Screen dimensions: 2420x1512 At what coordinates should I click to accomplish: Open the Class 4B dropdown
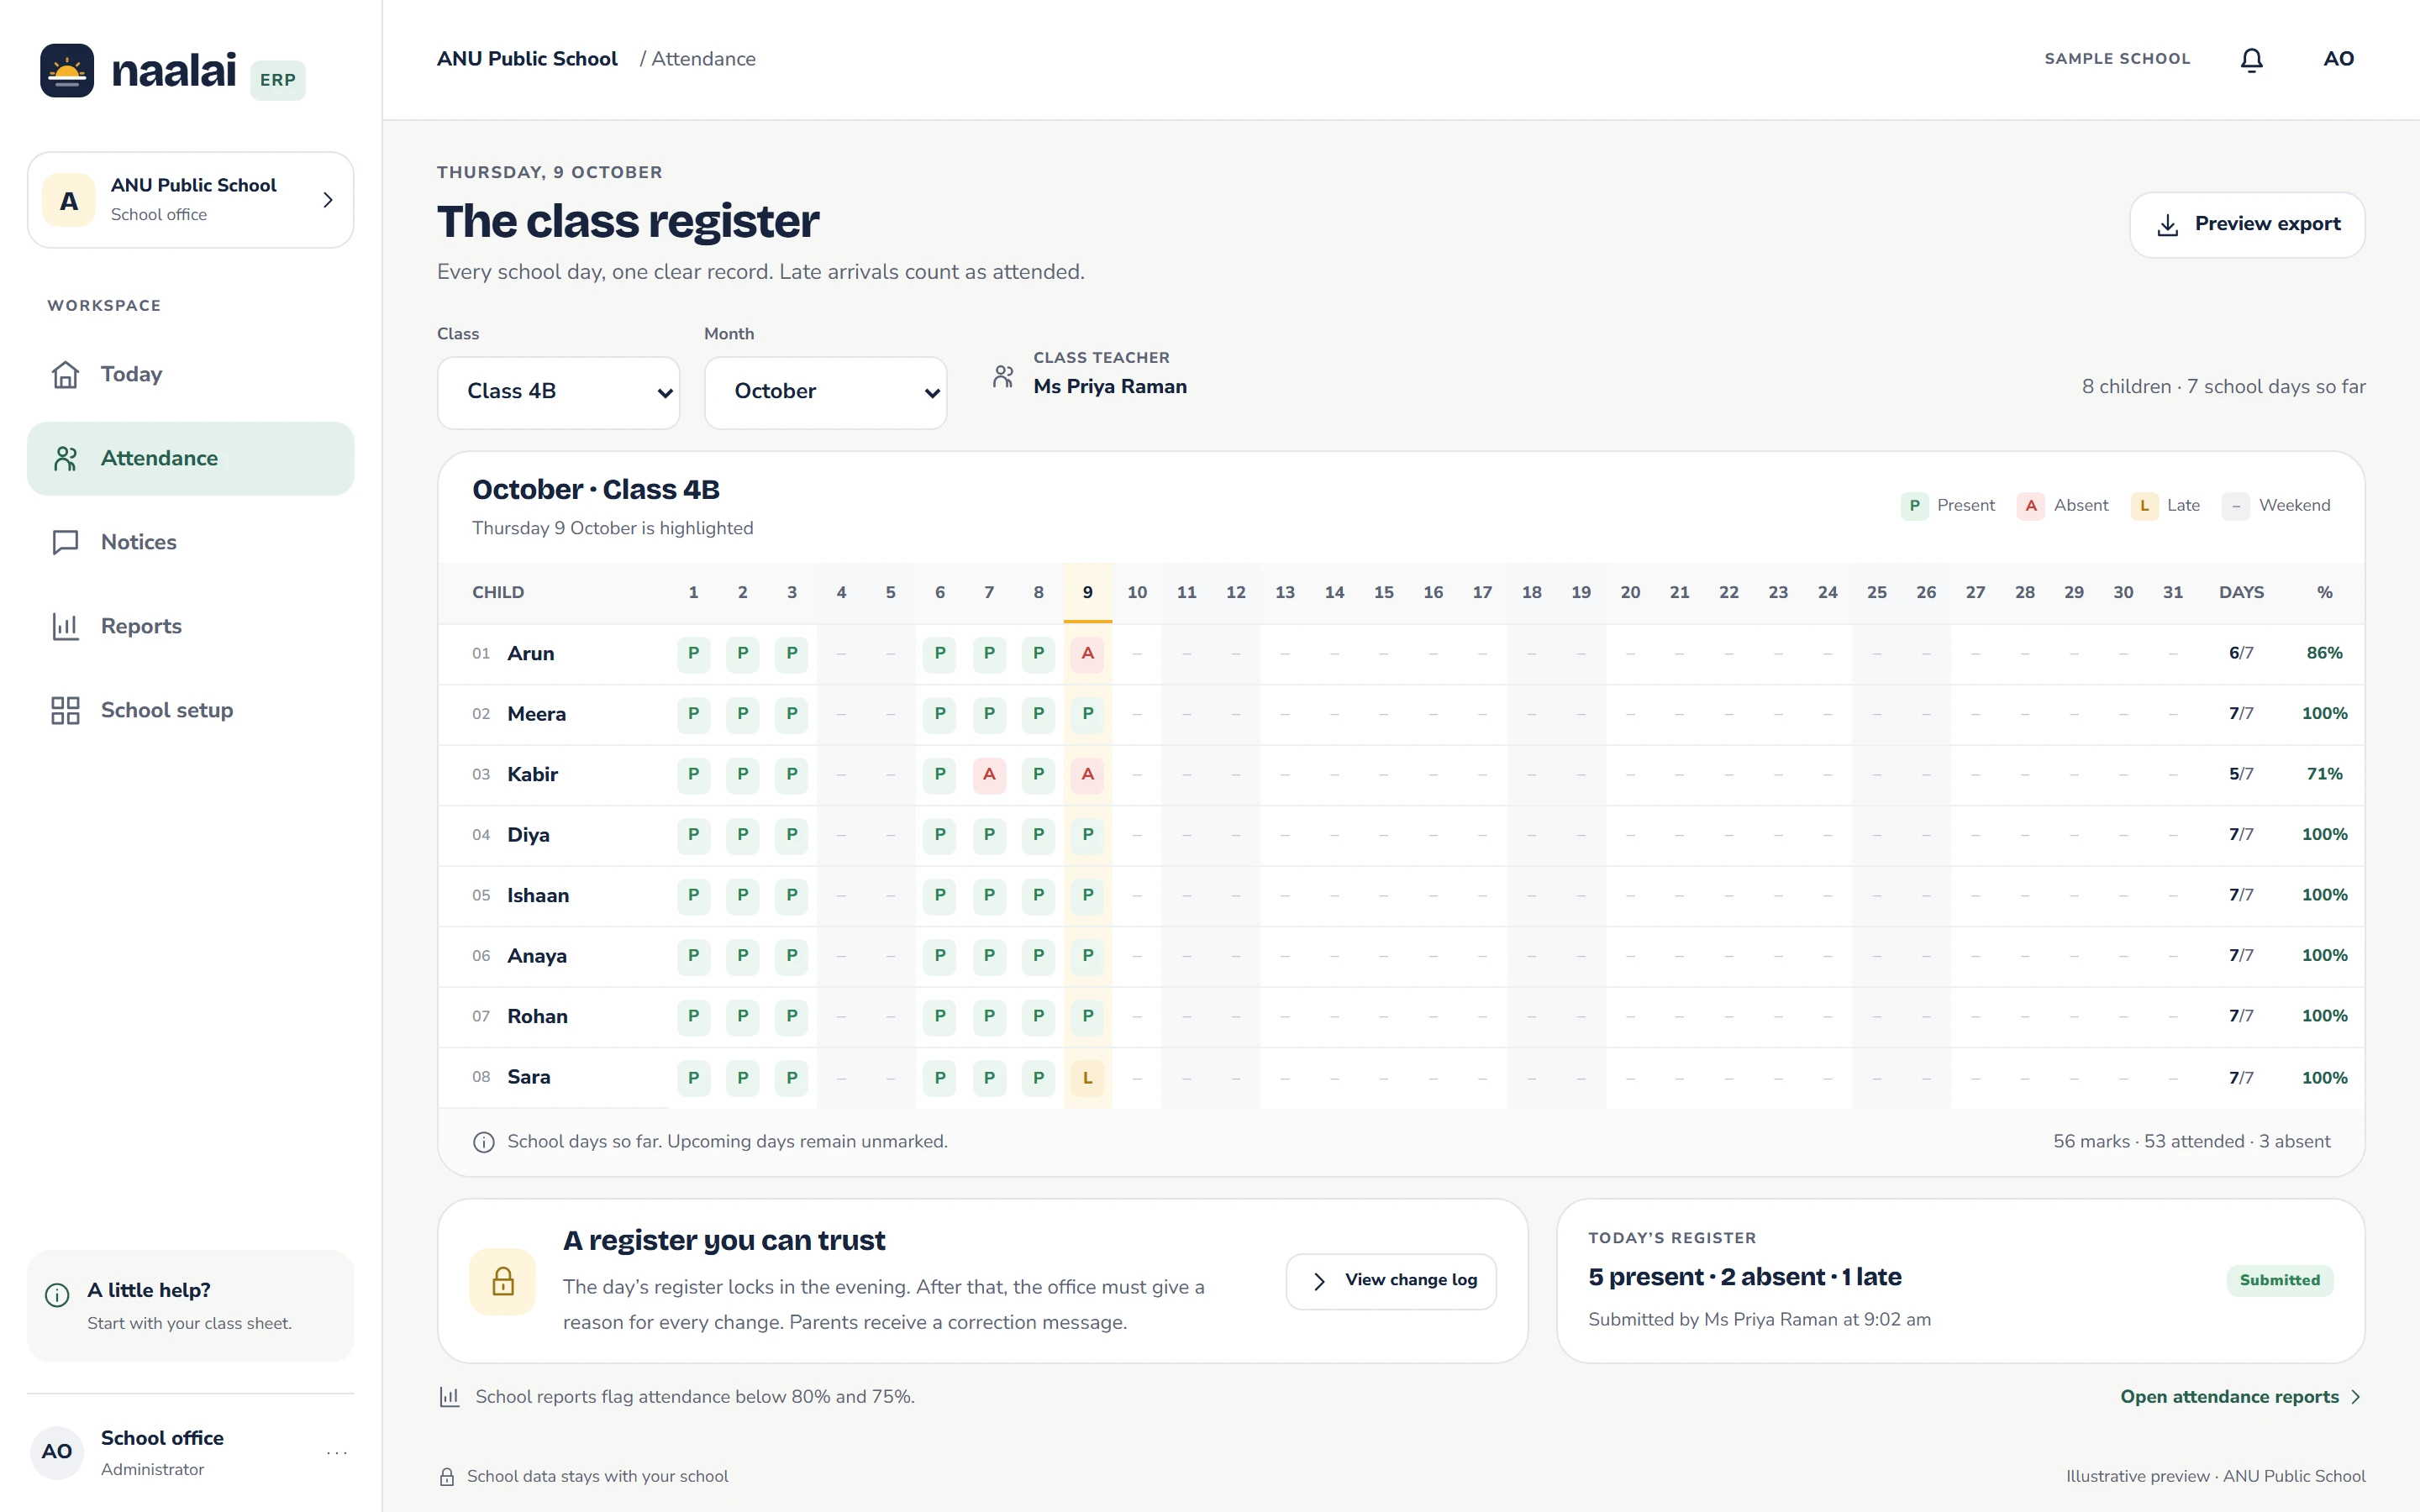[x=559, y=392]
